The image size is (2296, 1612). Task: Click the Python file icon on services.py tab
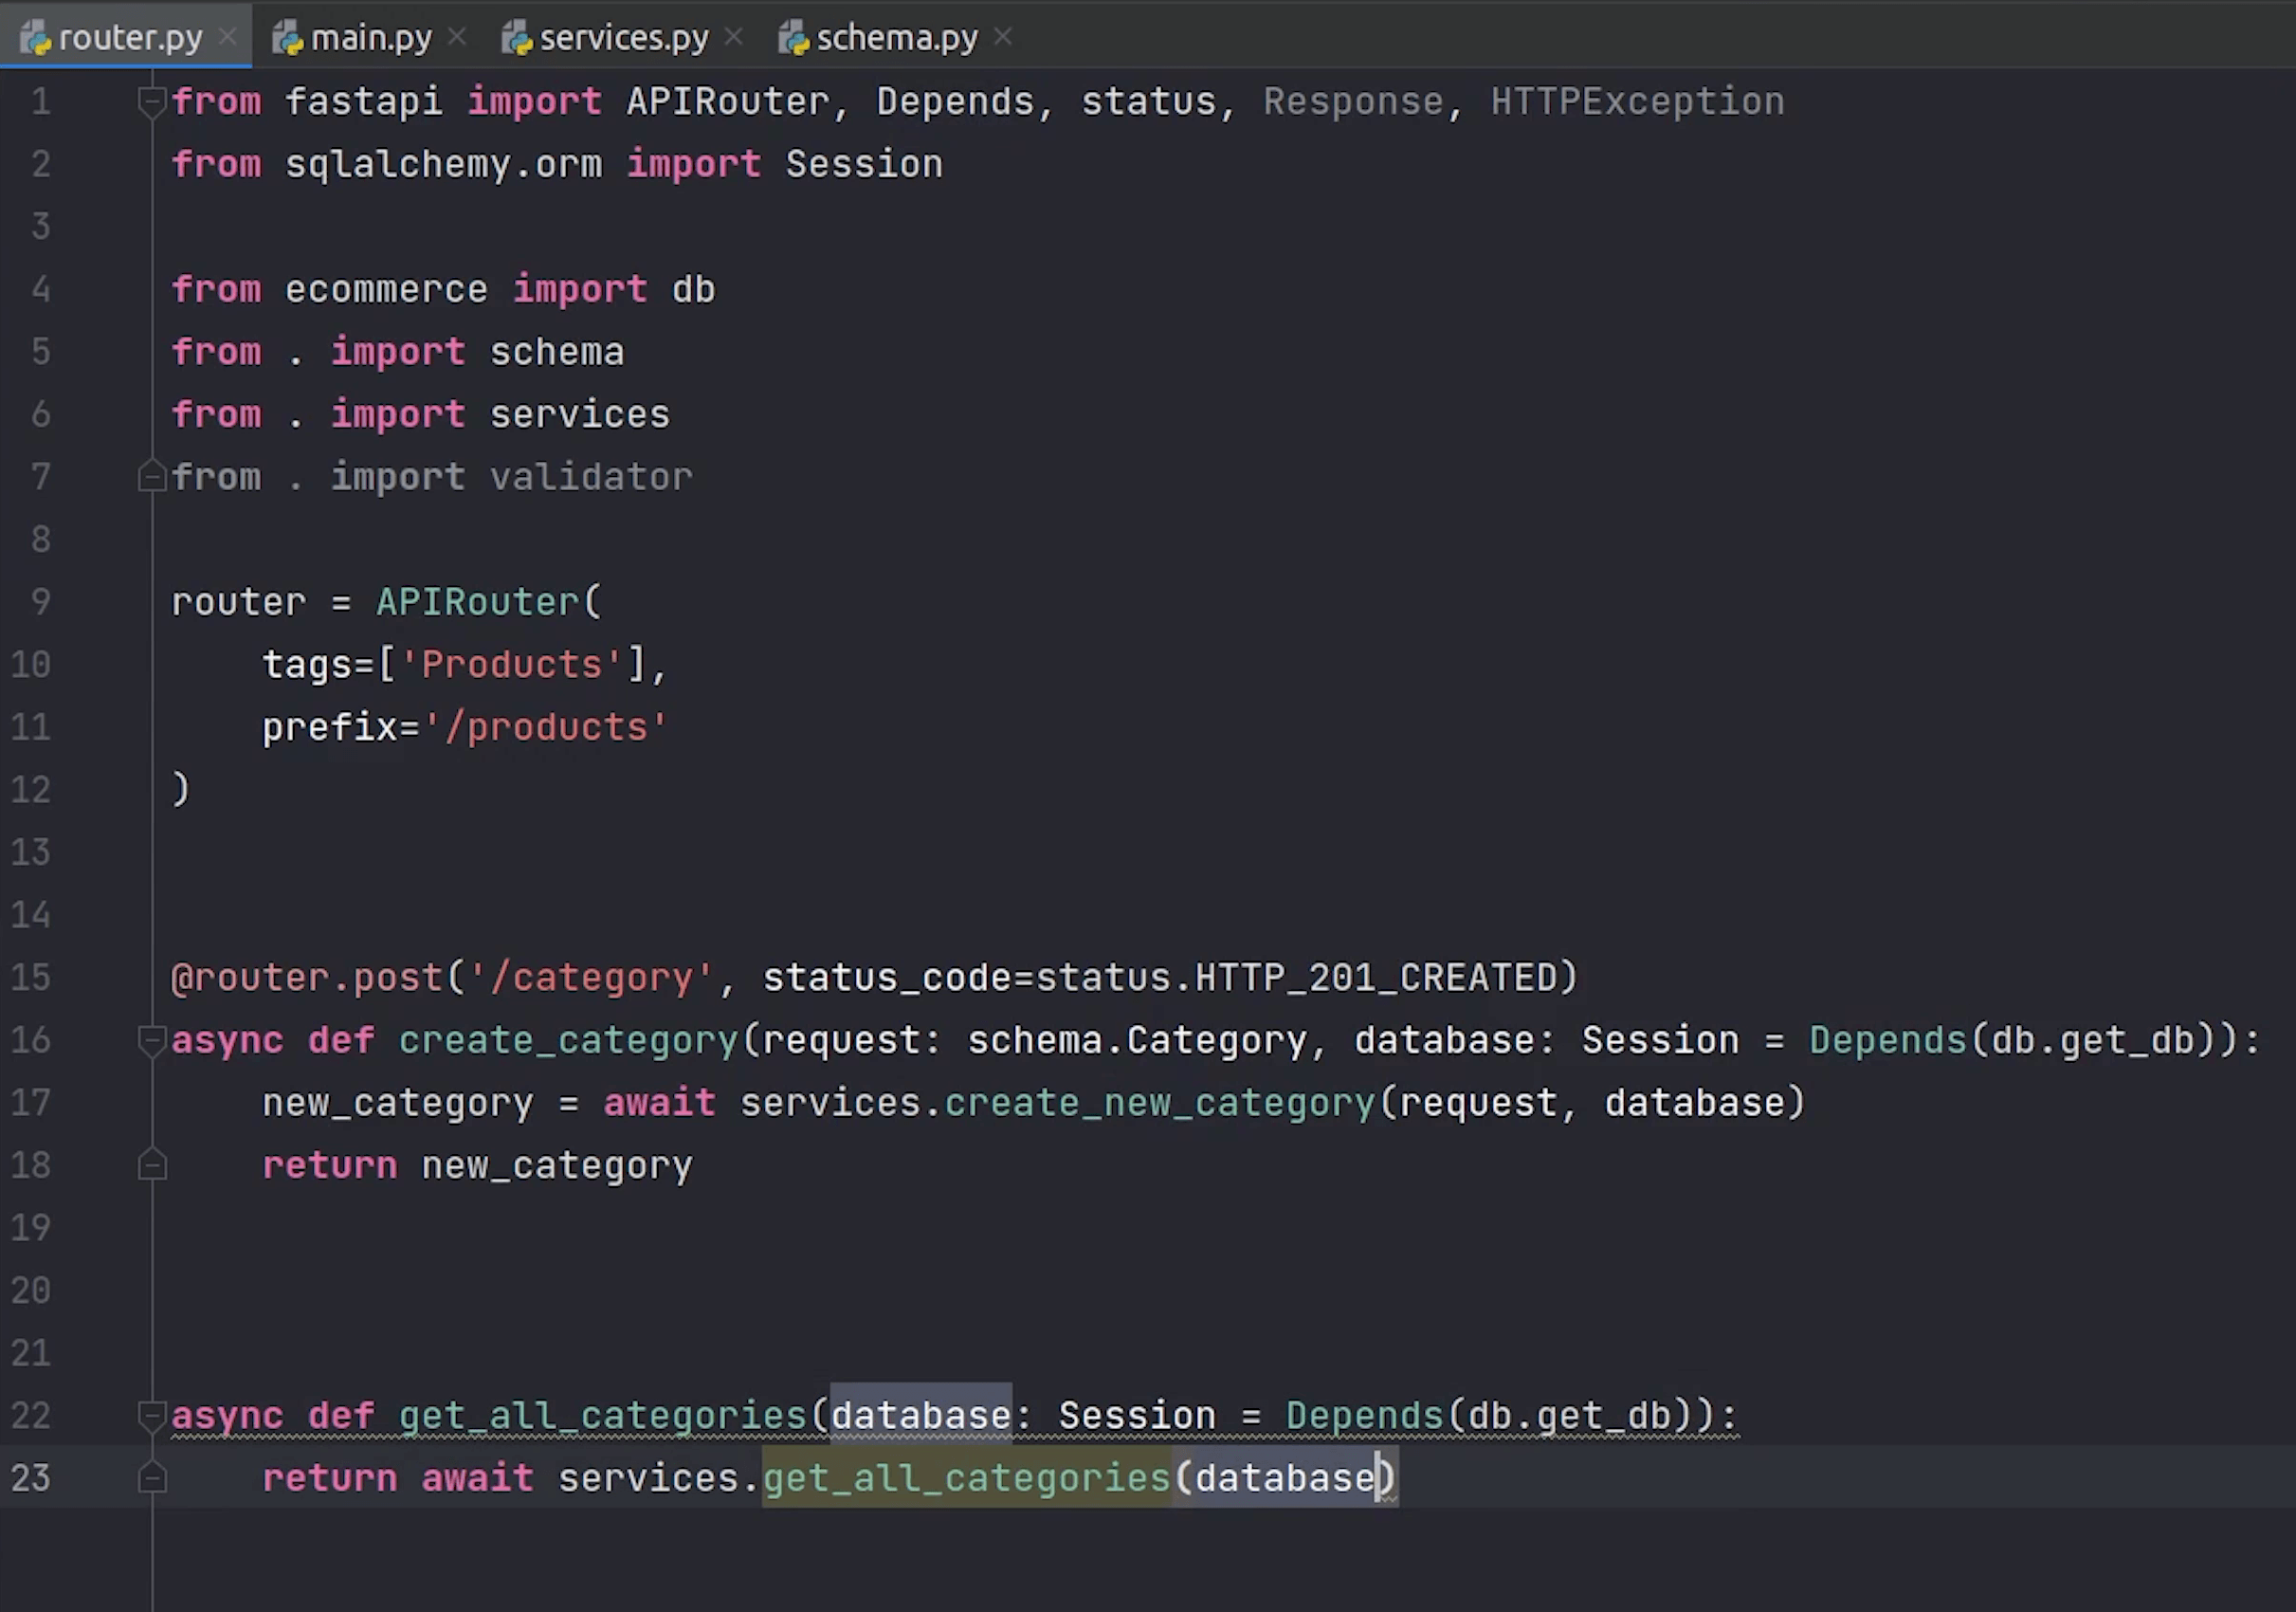point(517,38)
